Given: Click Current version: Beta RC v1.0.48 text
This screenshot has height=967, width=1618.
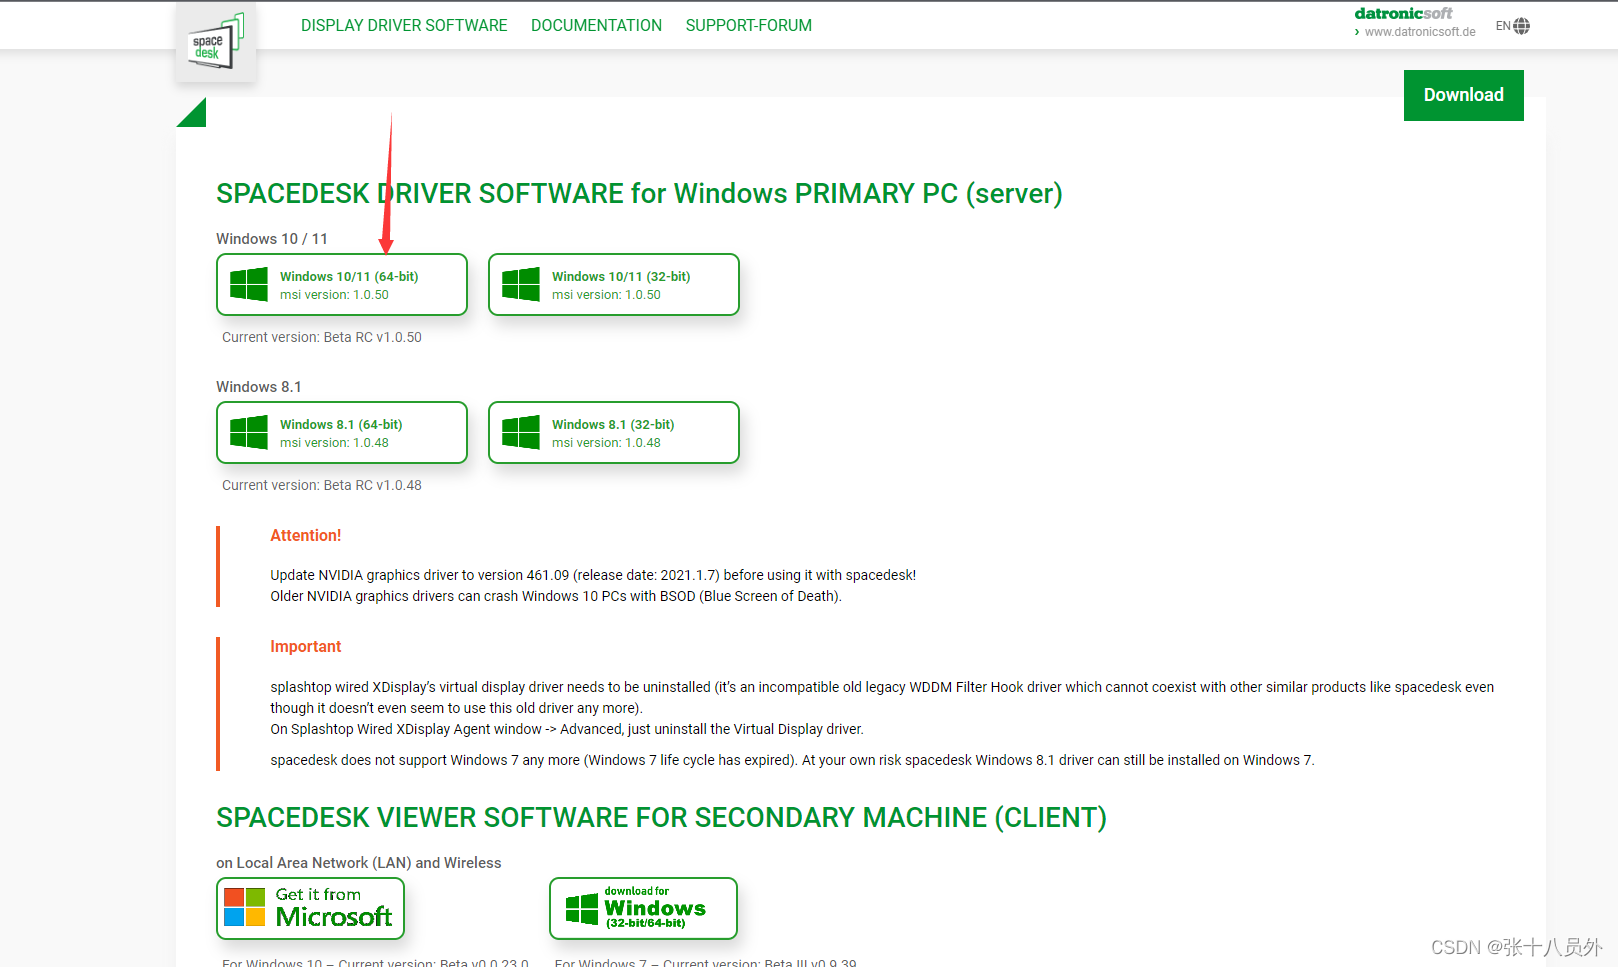Looking at the screenshot, I should coord(322,485).
